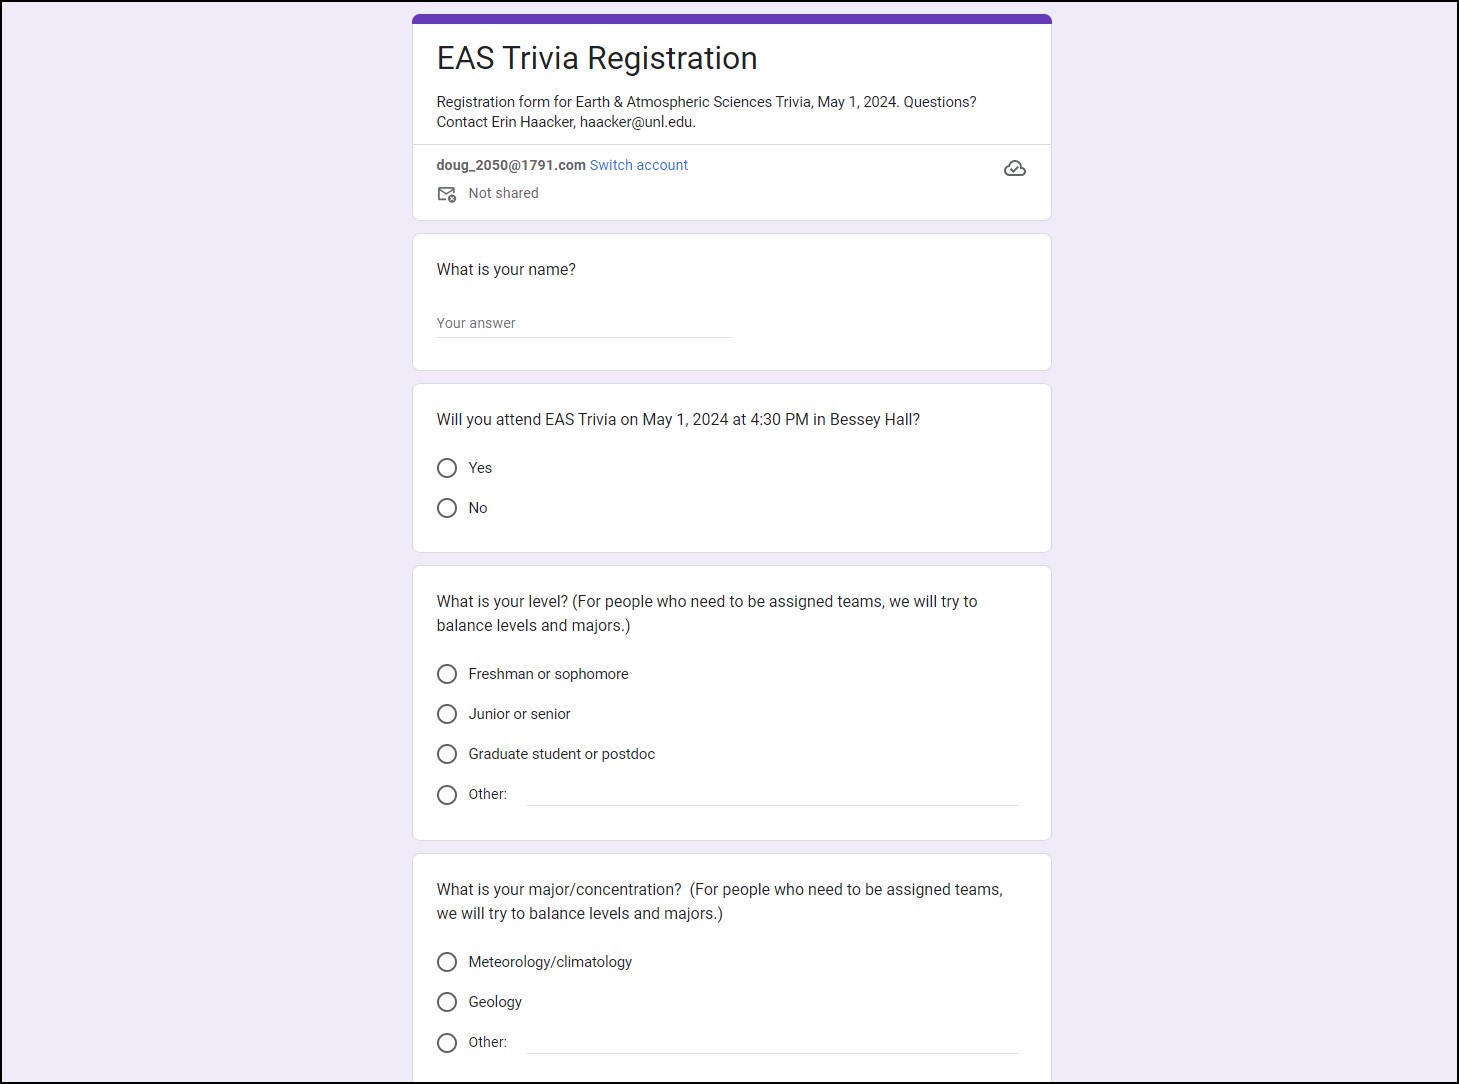Type in the name answer field
The height and width of the screenshot is (1084, 1459).
pos(583,324)
